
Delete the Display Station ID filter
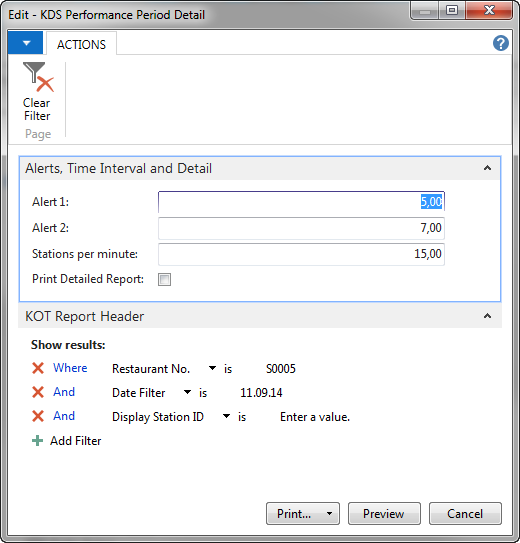point(38,416)
